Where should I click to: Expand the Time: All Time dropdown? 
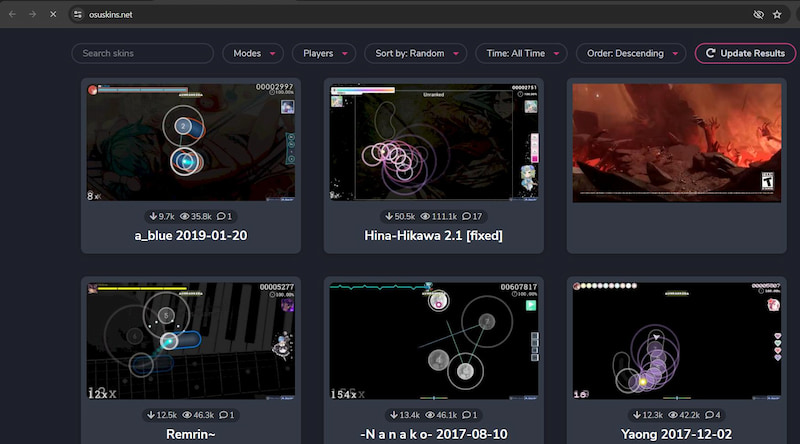pyautogui.click(x=521, y=53)
